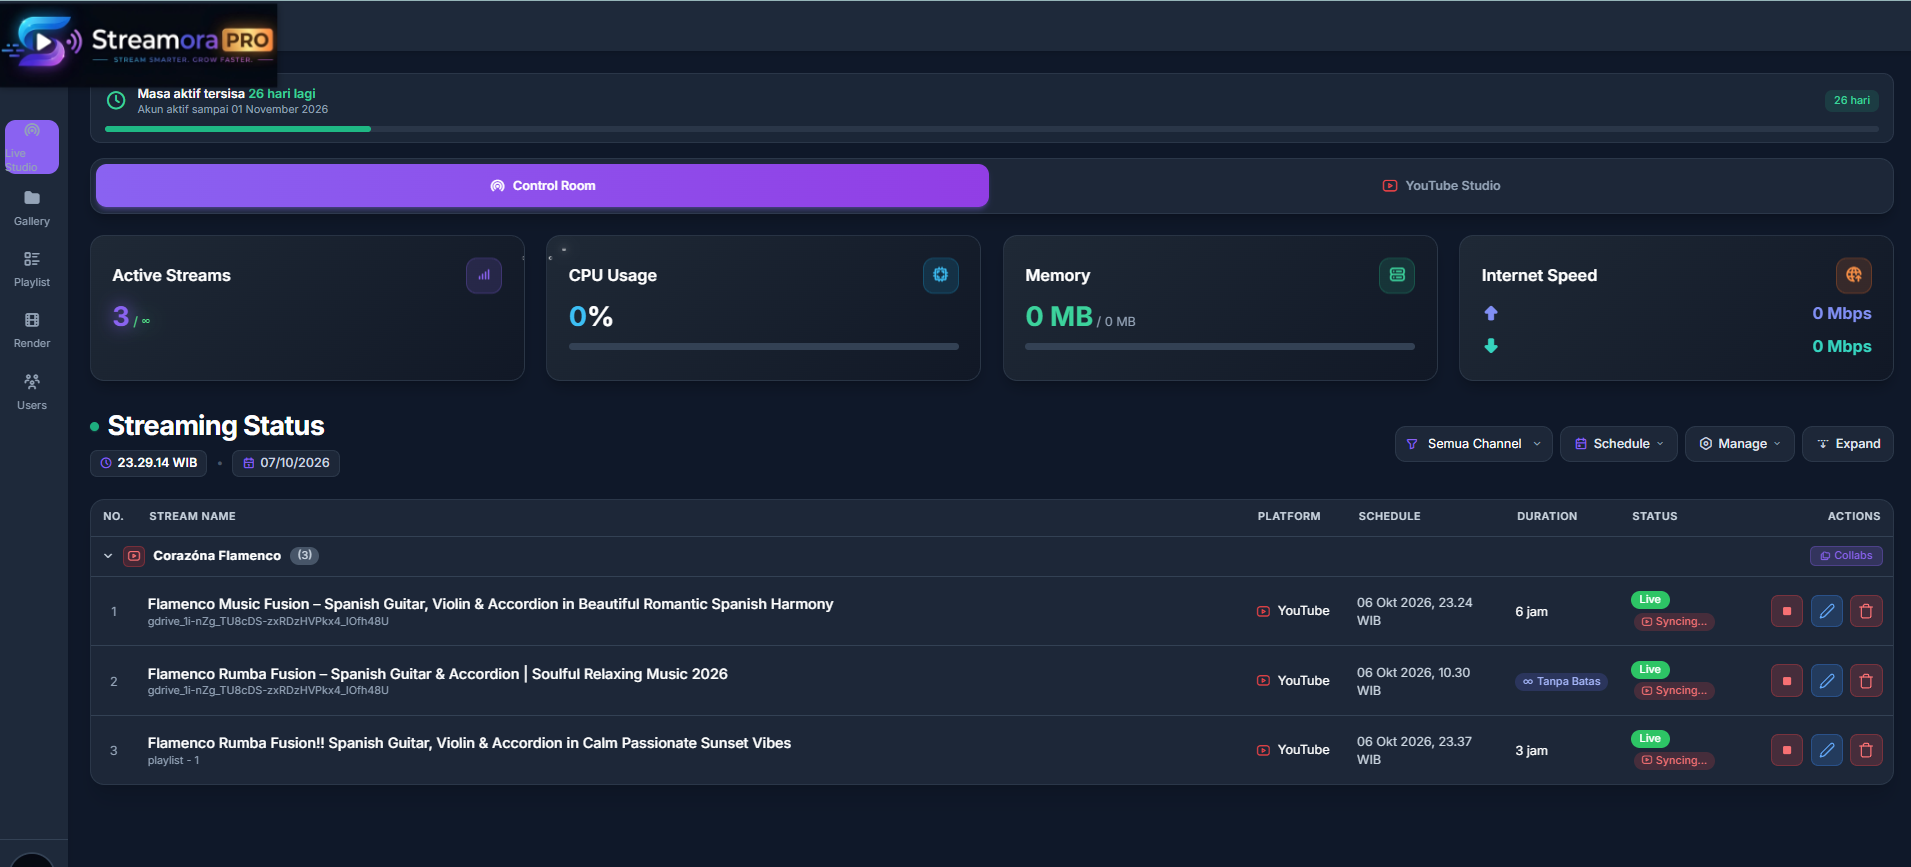This screenshot has height=867, width=1911.
Task: Click the Syncing status in row 1
Action: pyautogui.click(x=1674, y=622)
